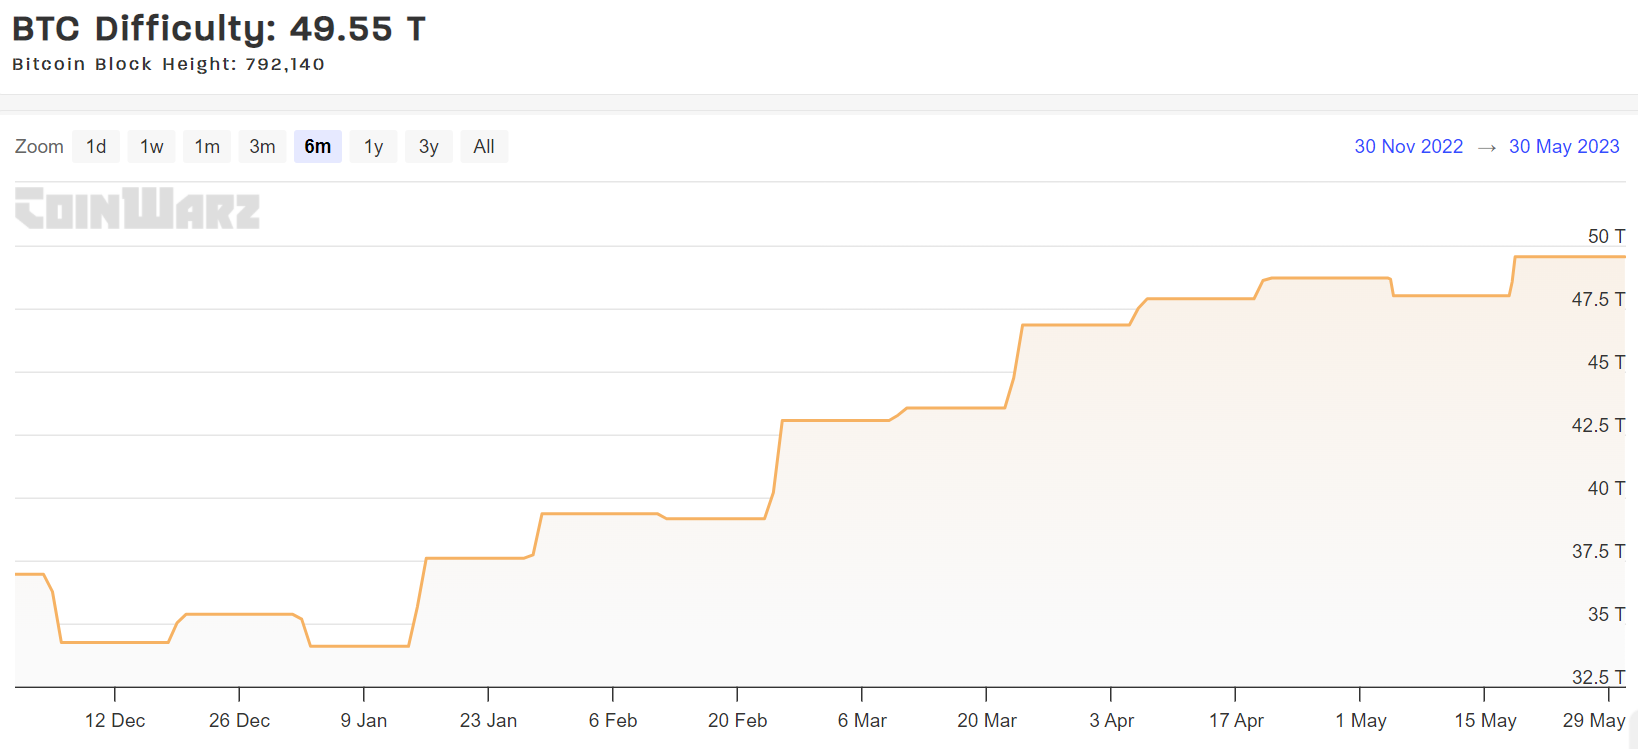The image size is (1638, 749).
Task: Click the 9 Jan axis label
Action: coord(363,720)
